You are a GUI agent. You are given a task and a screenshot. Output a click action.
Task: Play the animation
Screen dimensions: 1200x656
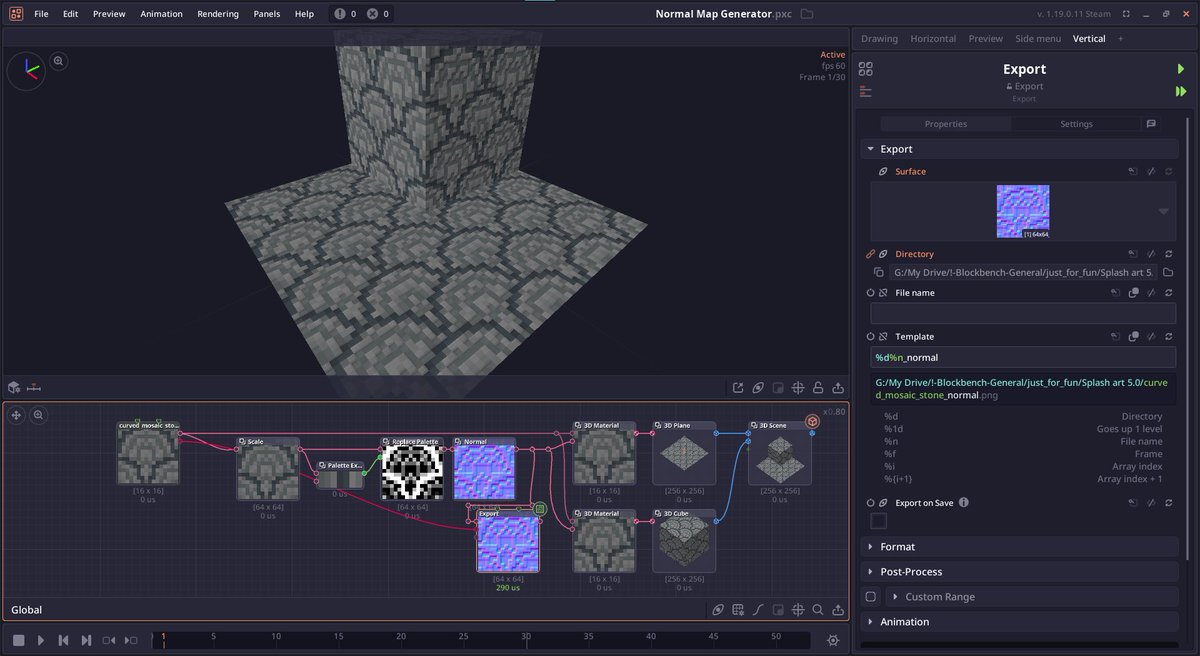click(x=41, y=640)
